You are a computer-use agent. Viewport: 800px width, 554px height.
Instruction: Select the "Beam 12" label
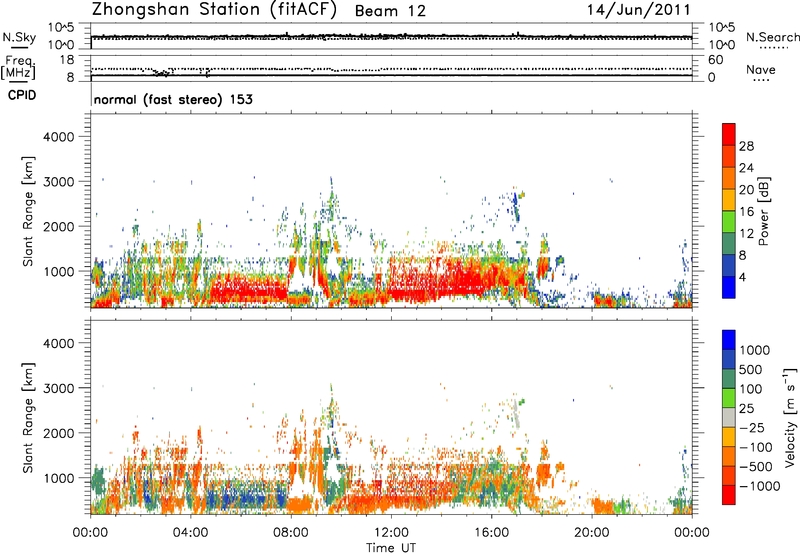point(390,11)
